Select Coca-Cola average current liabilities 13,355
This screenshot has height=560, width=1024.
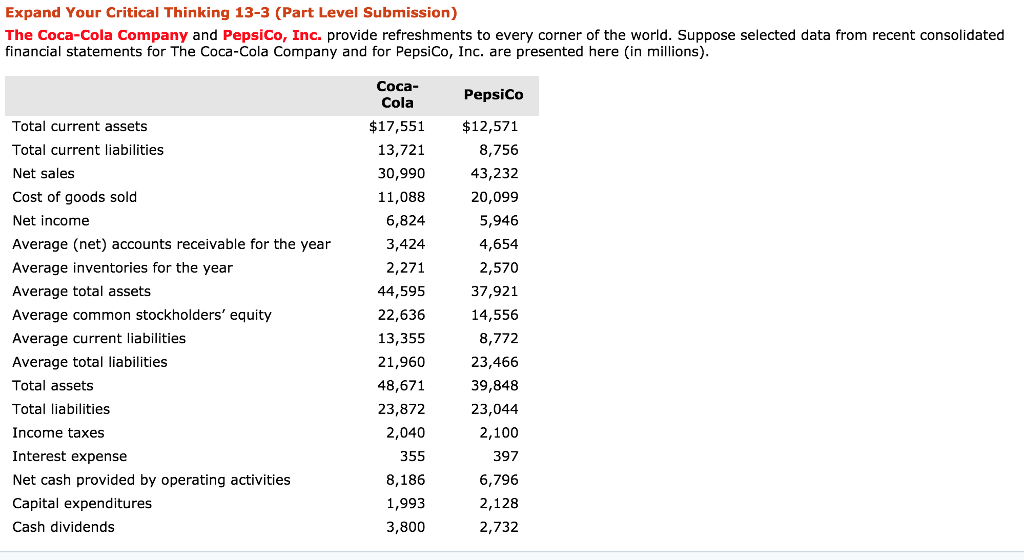(401, 338)
